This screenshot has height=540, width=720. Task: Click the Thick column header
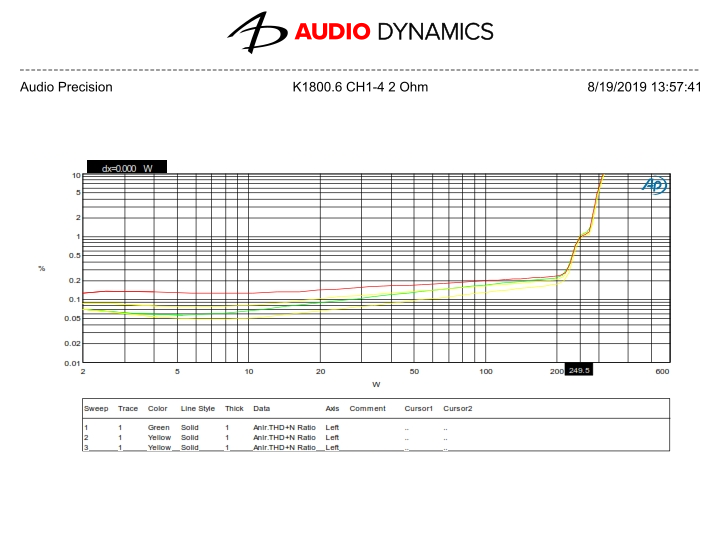[x=234, y=408]
